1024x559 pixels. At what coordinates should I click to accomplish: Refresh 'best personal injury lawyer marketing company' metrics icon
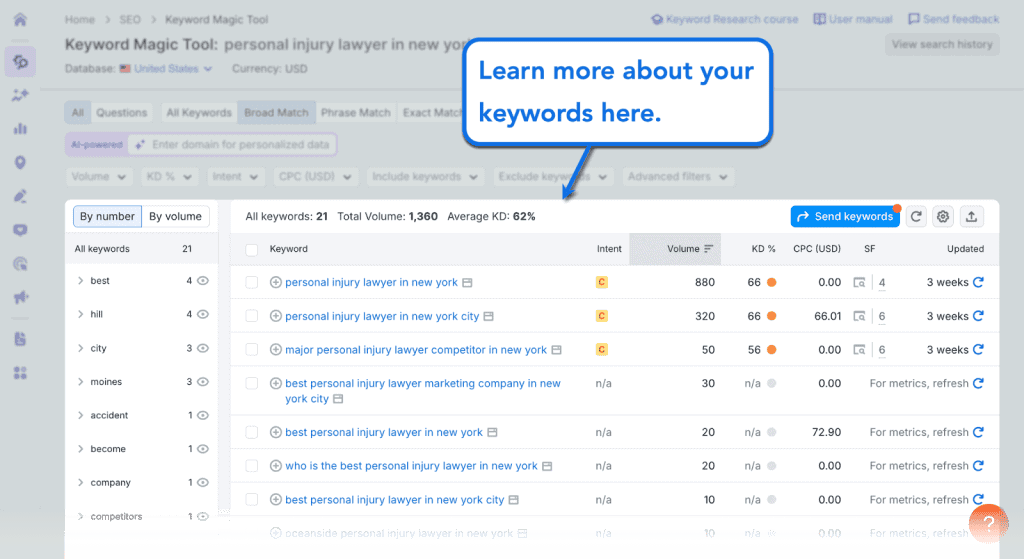pos(978,383)
